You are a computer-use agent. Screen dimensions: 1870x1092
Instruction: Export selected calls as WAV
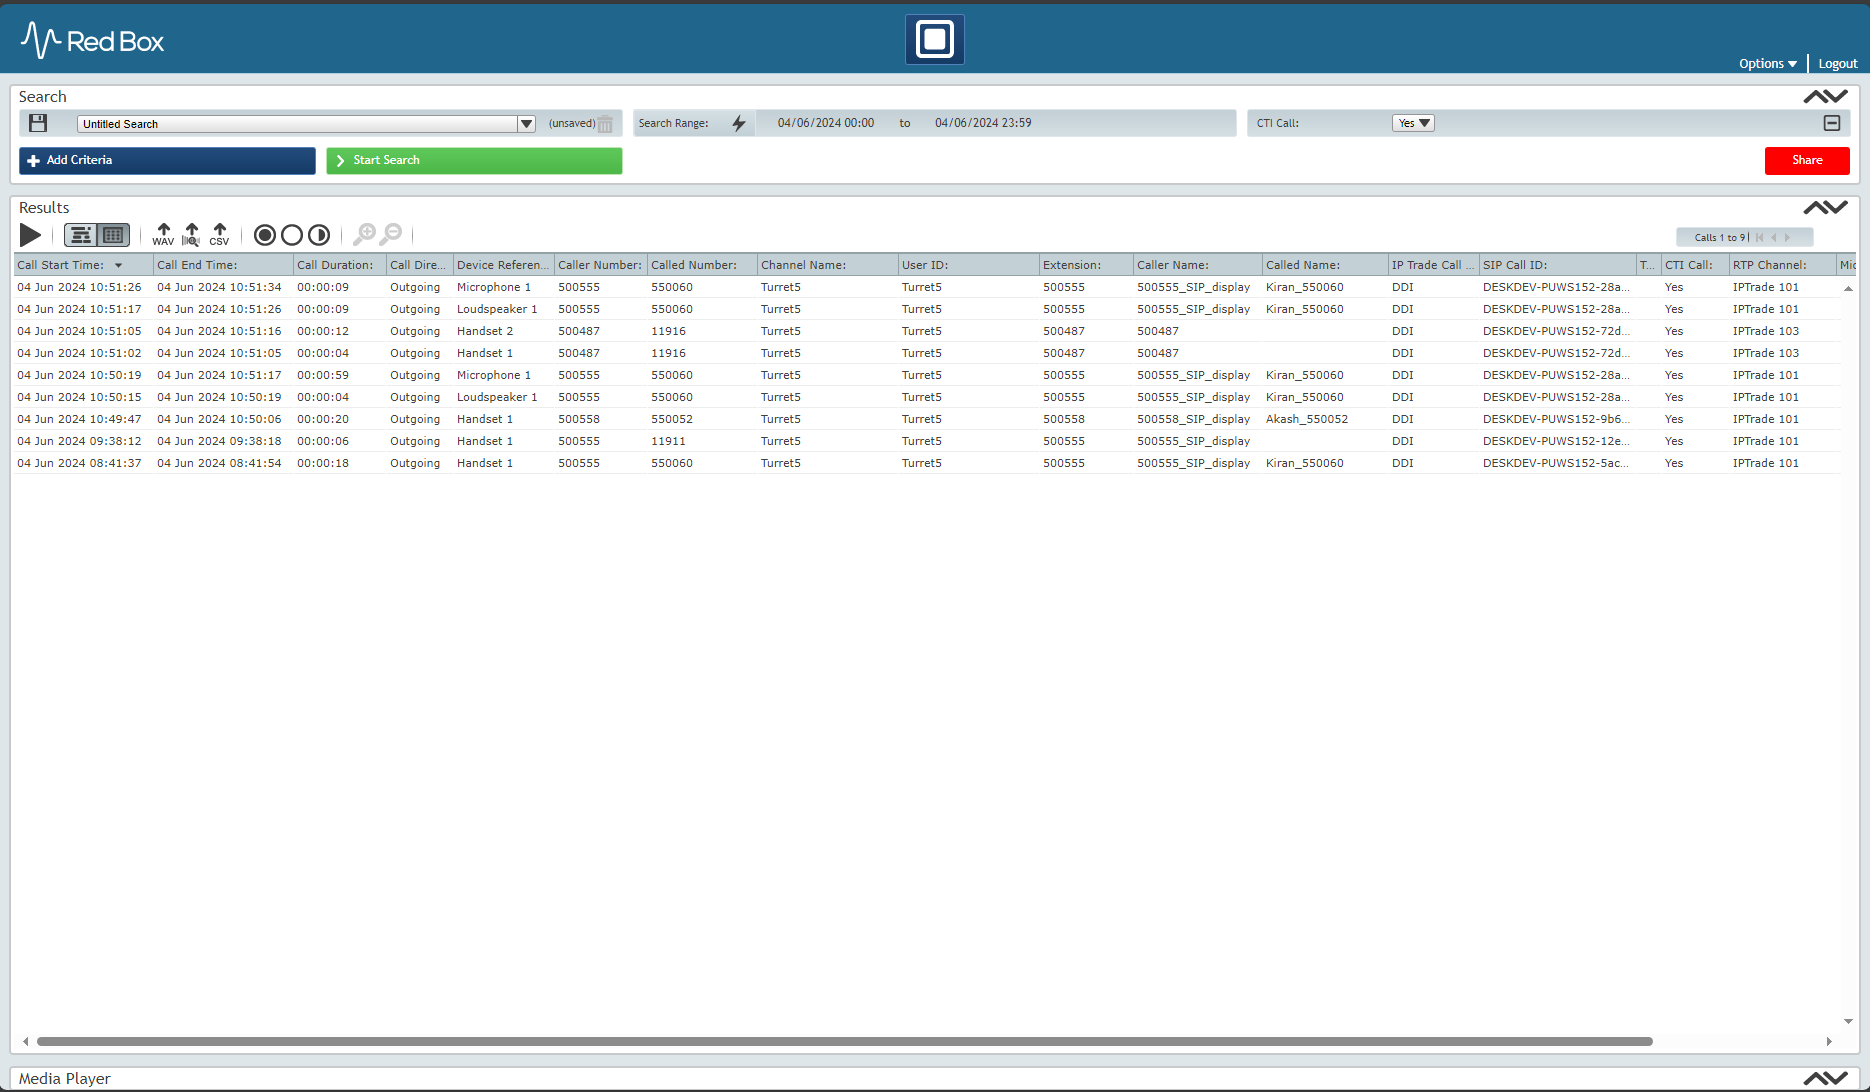163,235
